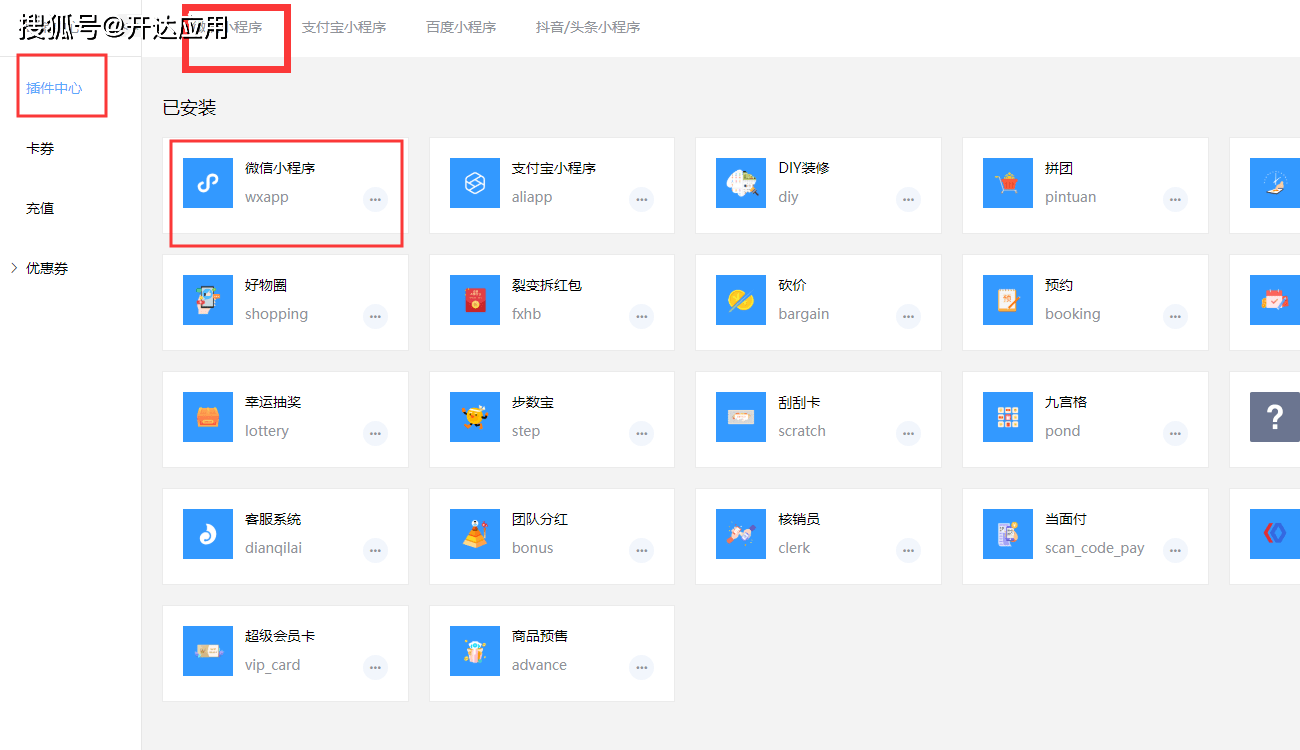Image resolution: width=1300 pixels, height=750 pixels.
Task: Click the 预约 booking plugin icon
Action: click(x=1008, y=300)
